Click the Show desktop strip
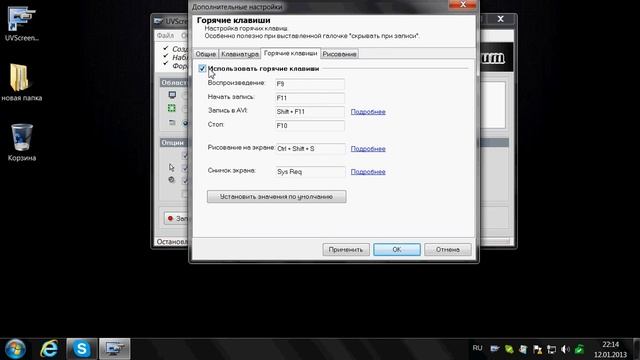Image resolution: width=640 pixels, height=360 pixels. pyautogui.click(x=637, y=349)
